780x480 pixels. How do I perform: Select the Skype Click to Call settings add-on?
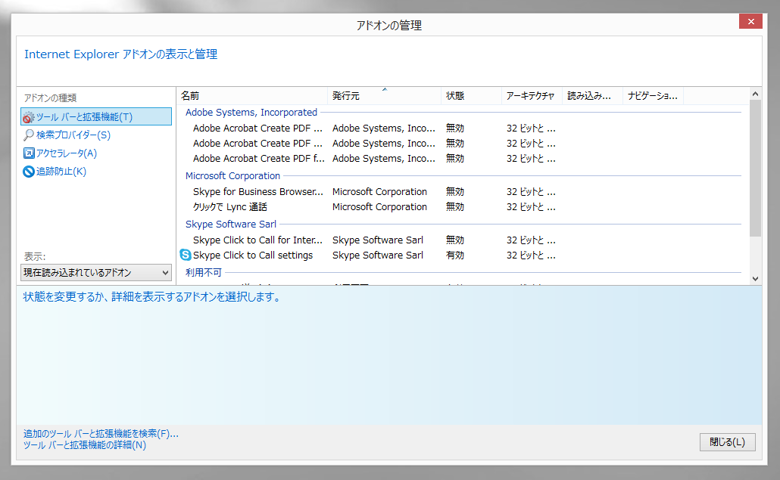[x=463, y=255]
